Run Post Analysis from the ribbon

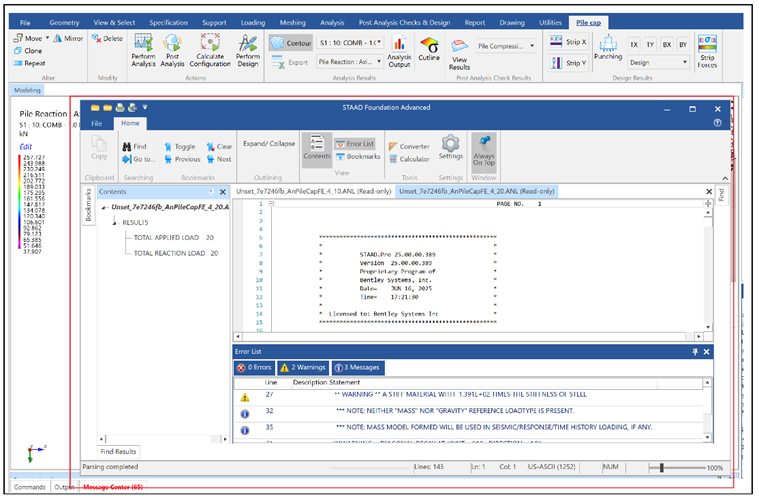tap(172, 50)
